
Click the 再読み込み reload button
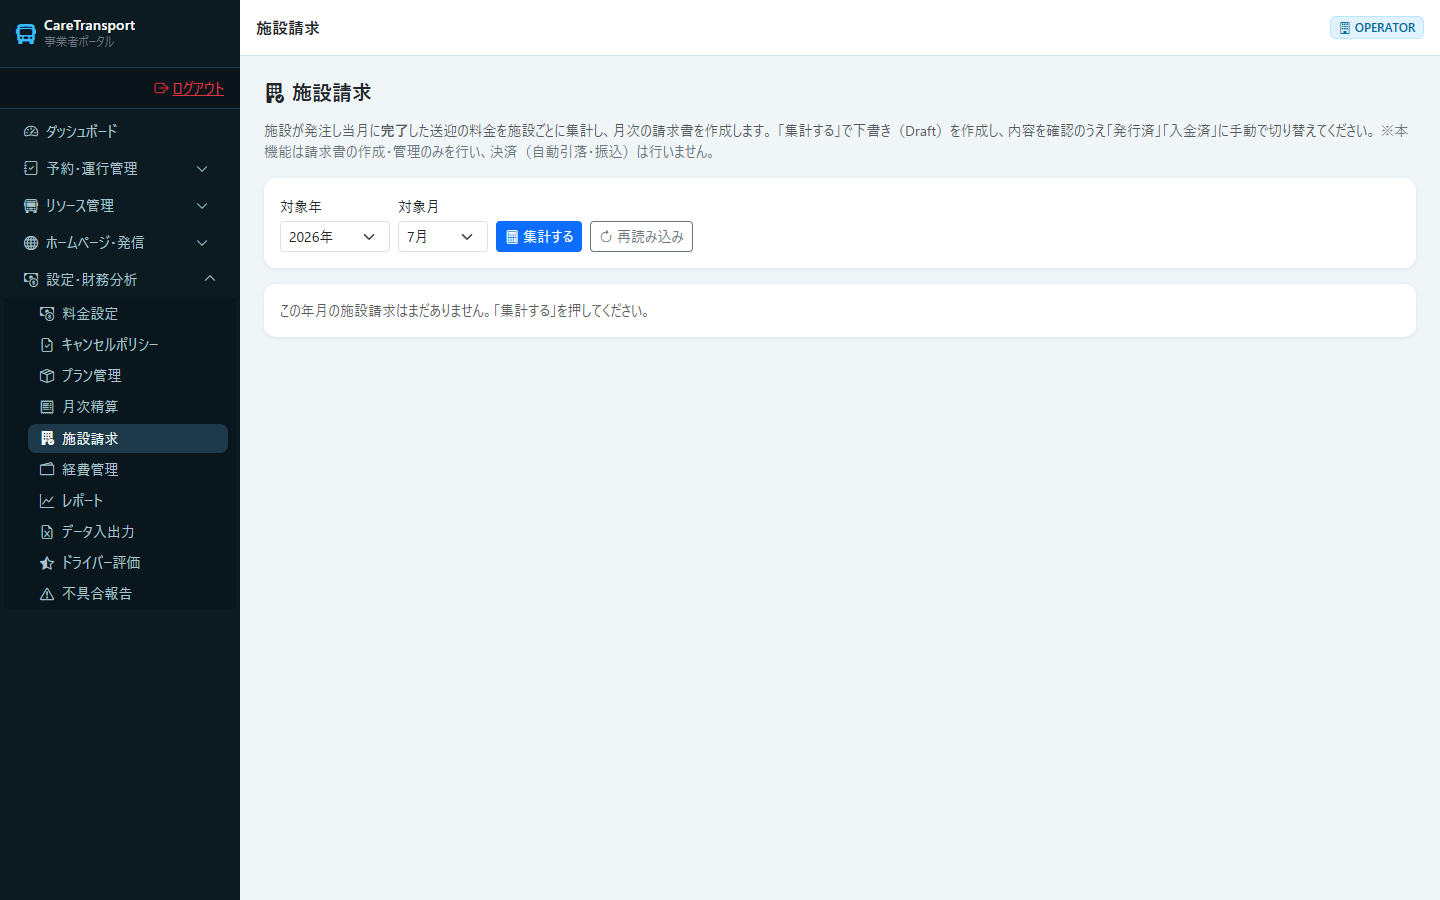point(641,236)
